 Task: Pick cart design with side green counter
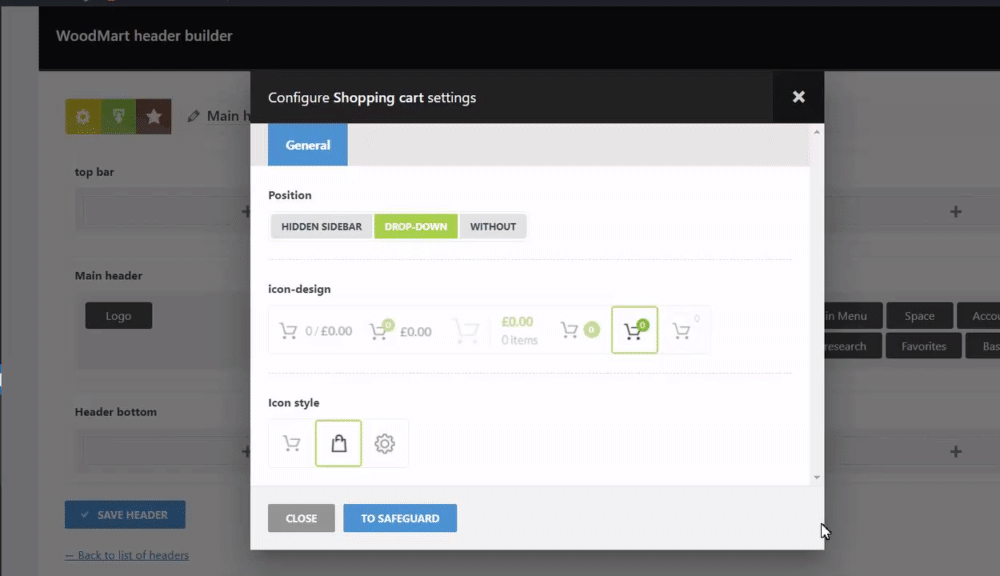coord(580,330)
